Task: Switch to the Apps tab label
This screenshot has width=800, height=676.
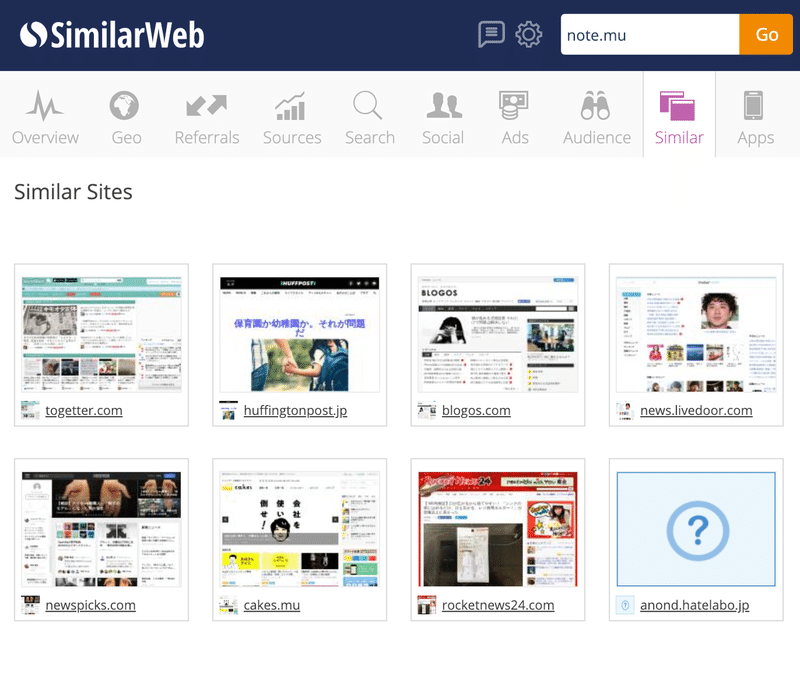Action: point(755,138)
